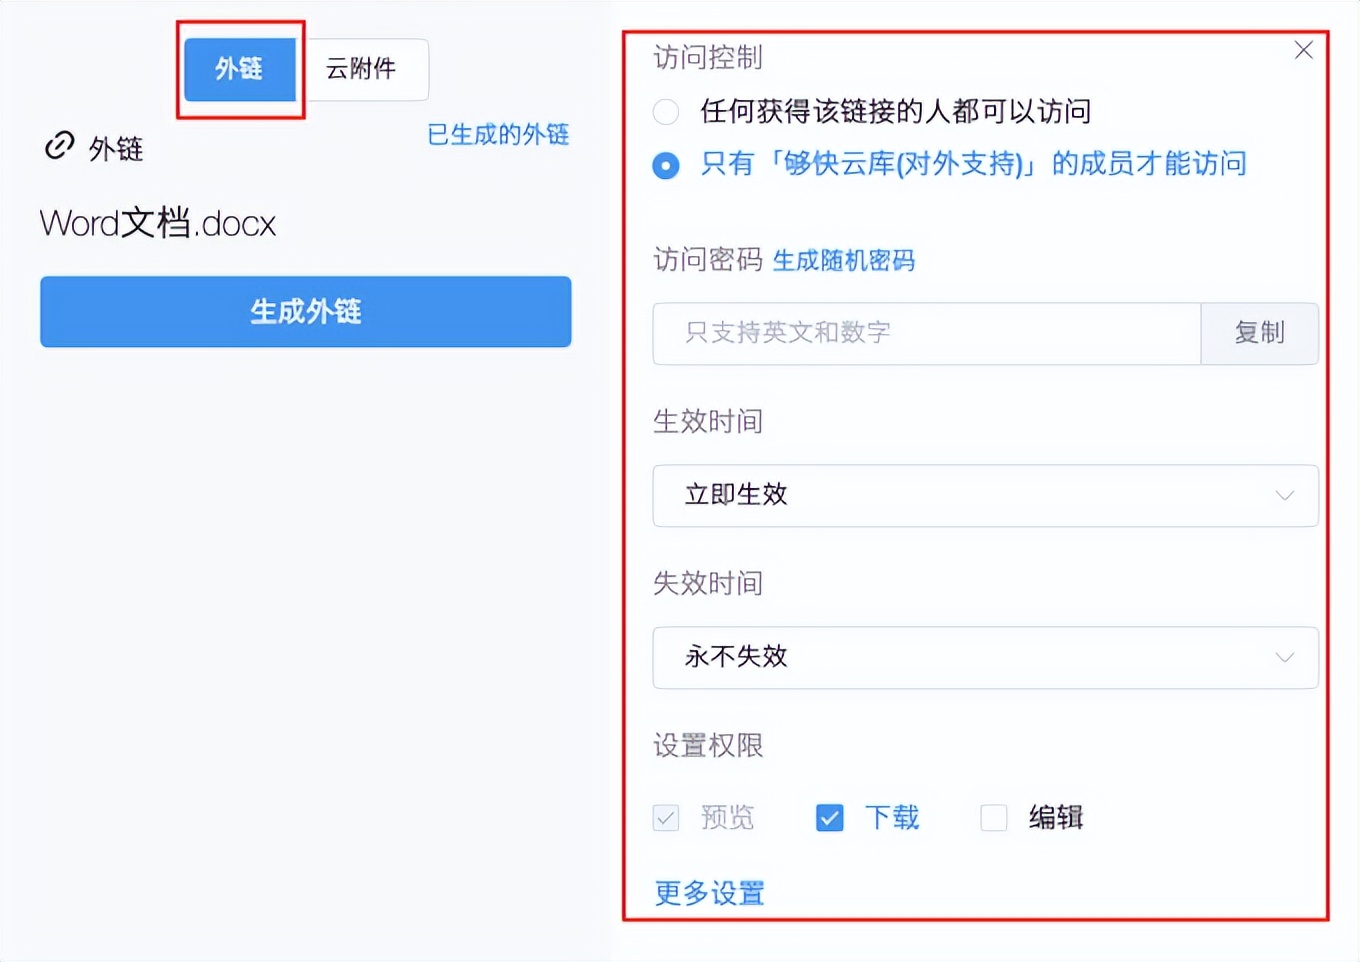Switch to the 云附件 tab

(x=364, y=69)
